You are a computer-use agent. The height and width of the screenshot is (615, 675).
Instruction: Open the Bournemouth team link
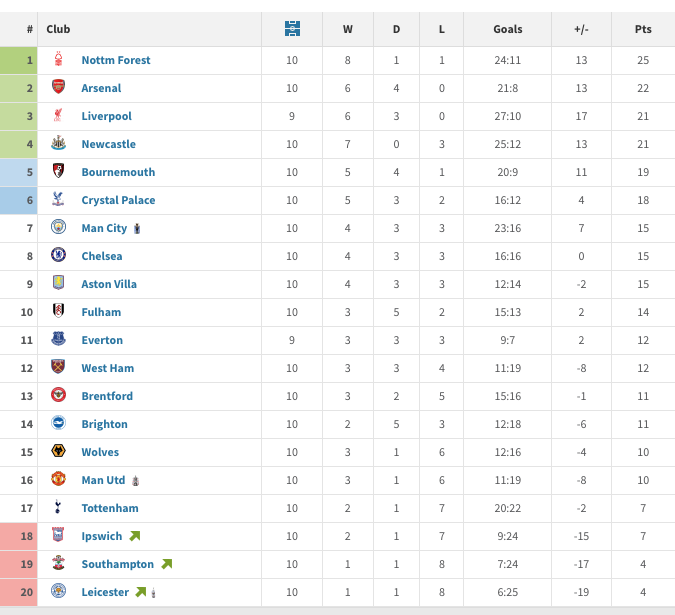coord(118,172)
